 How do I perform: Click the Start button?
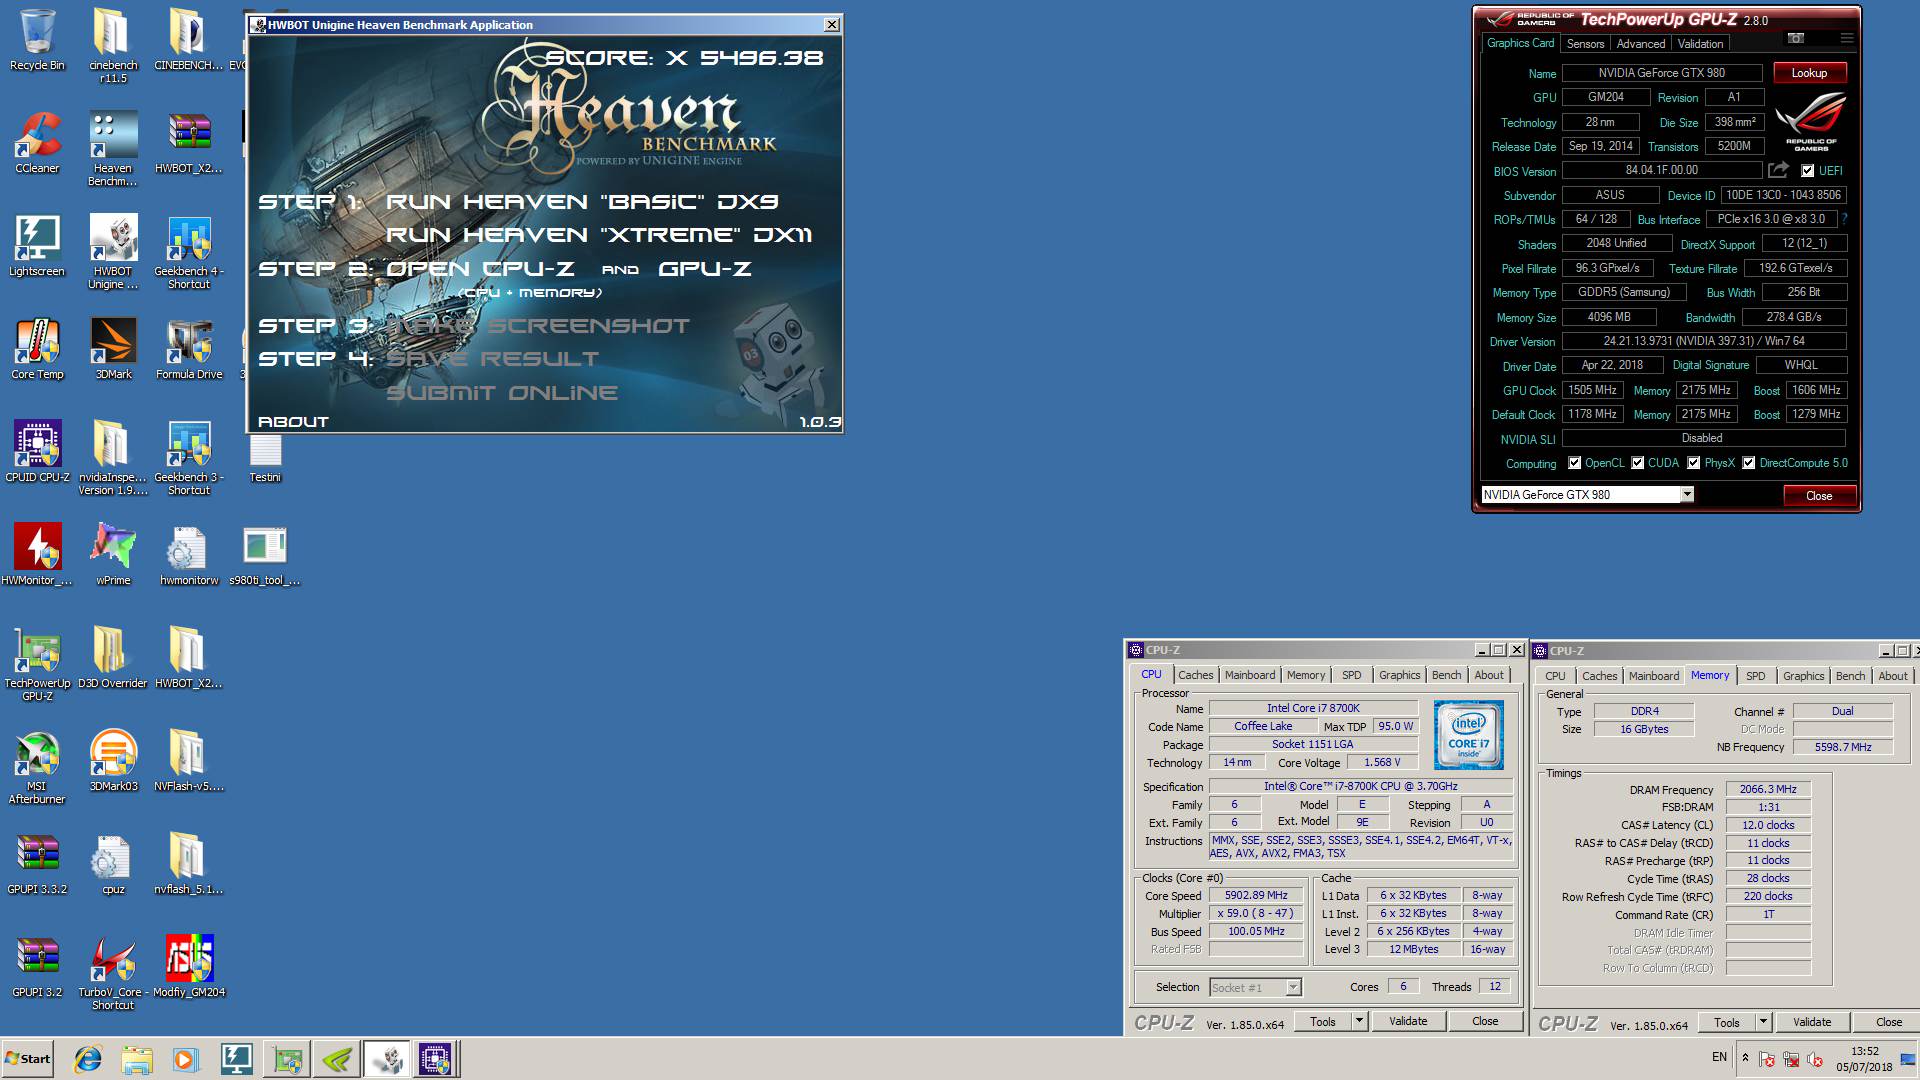coord(27,1059)
